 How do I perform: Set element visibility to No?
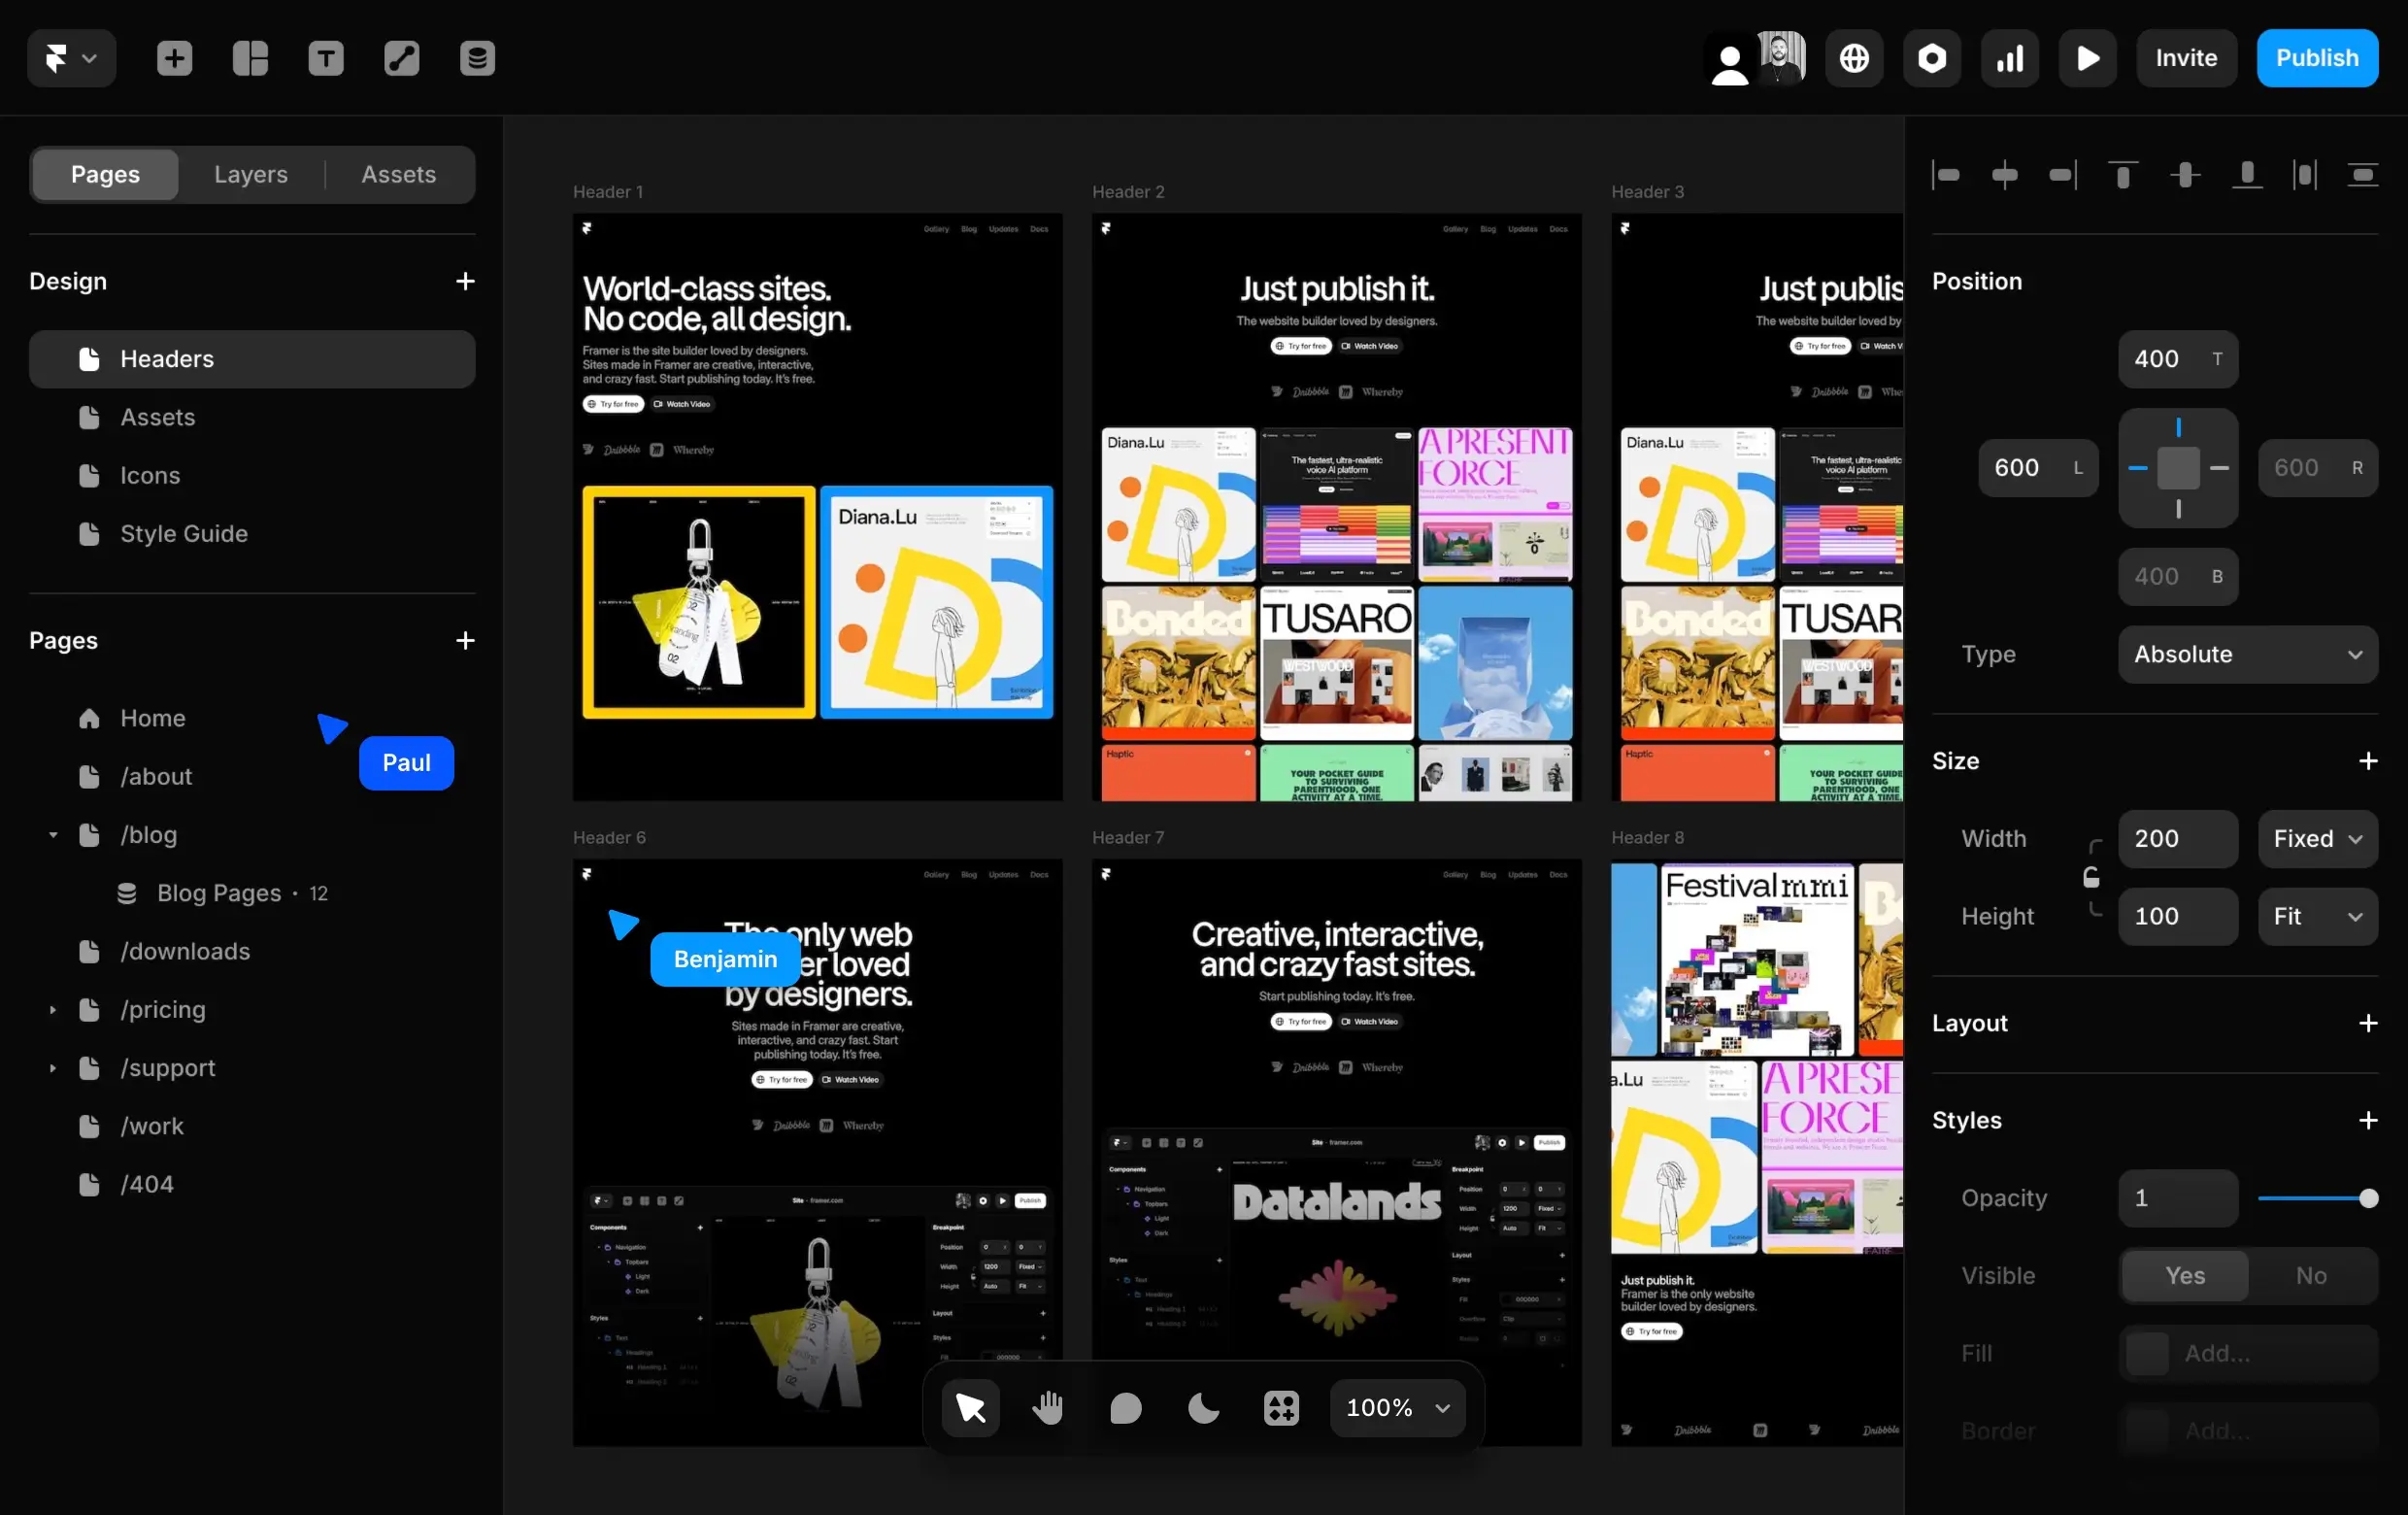tap(2311, 1275)
